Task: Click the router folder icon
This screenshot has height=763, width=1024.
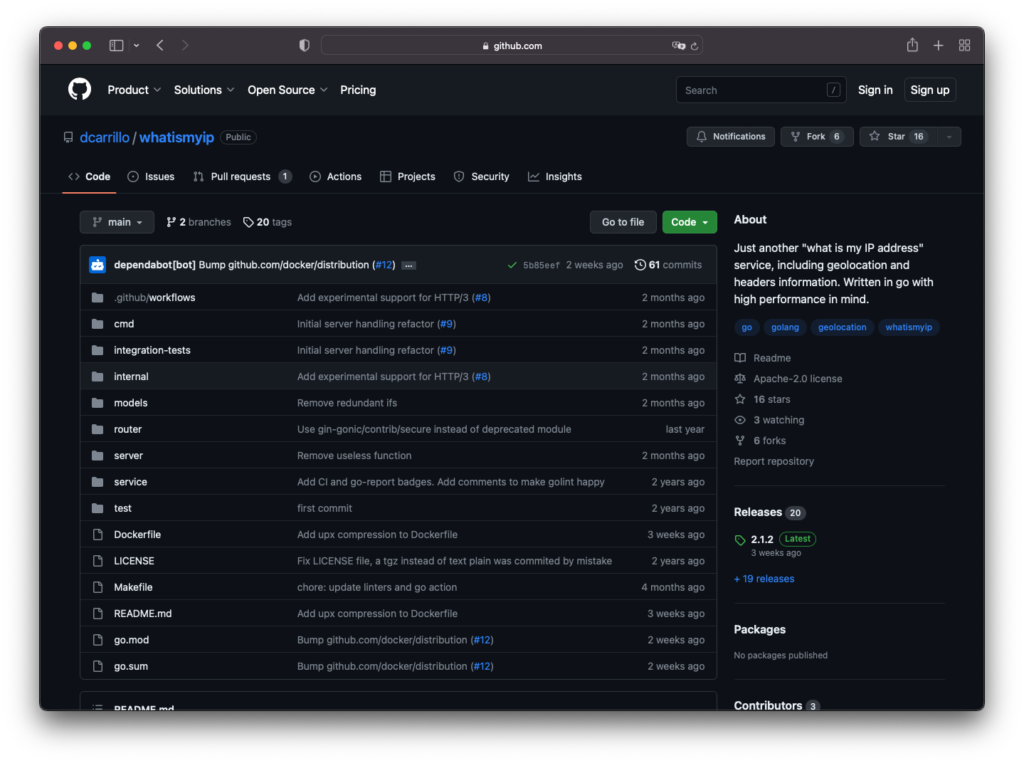Action: [x=98, y=429]
